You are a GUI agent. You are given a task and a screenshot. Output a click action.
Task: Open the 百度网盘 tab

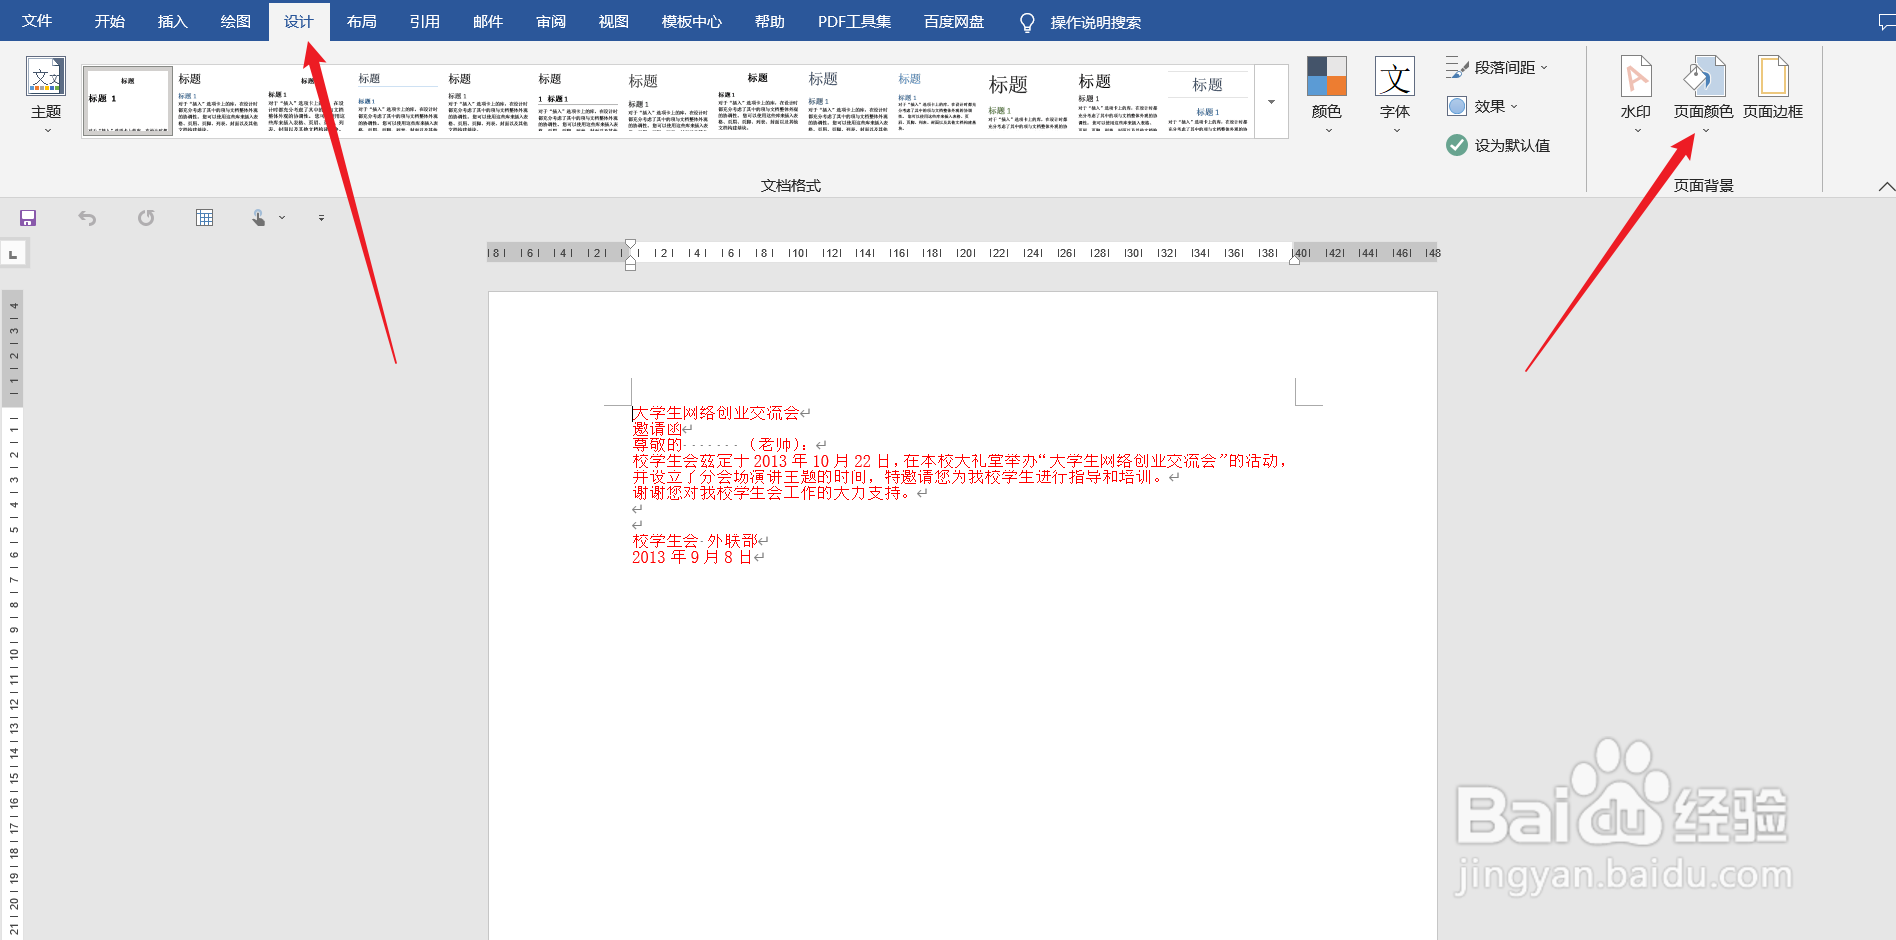point(954,21)
